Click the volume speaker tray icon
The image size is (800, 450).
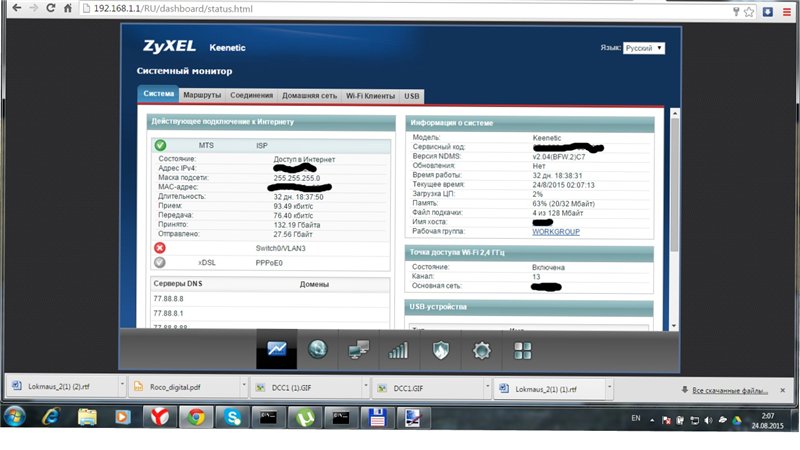pos(708,420)
